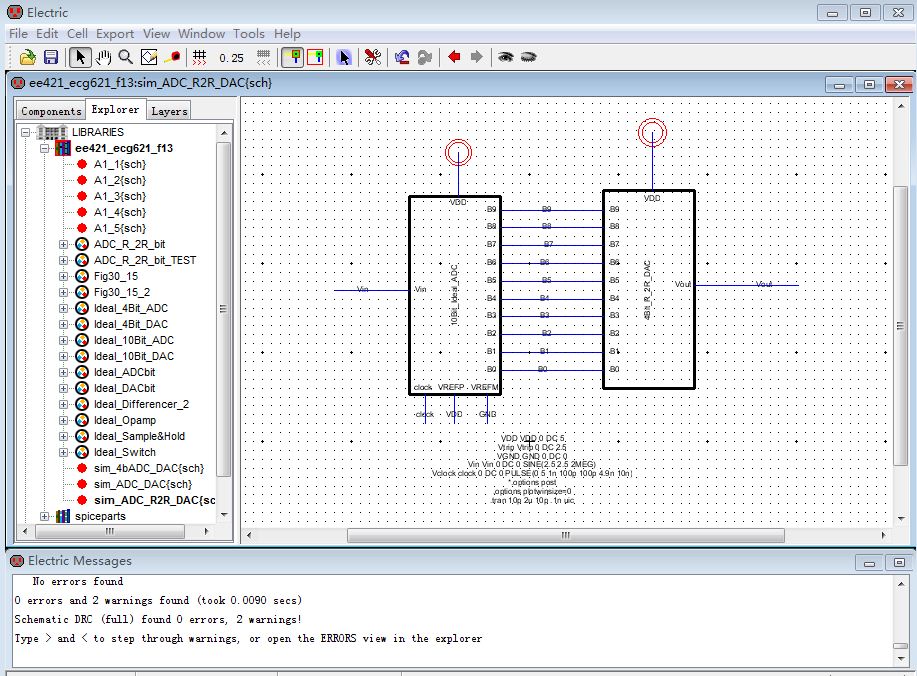Select the A1_3{sch} cell

tap(119, 196)
